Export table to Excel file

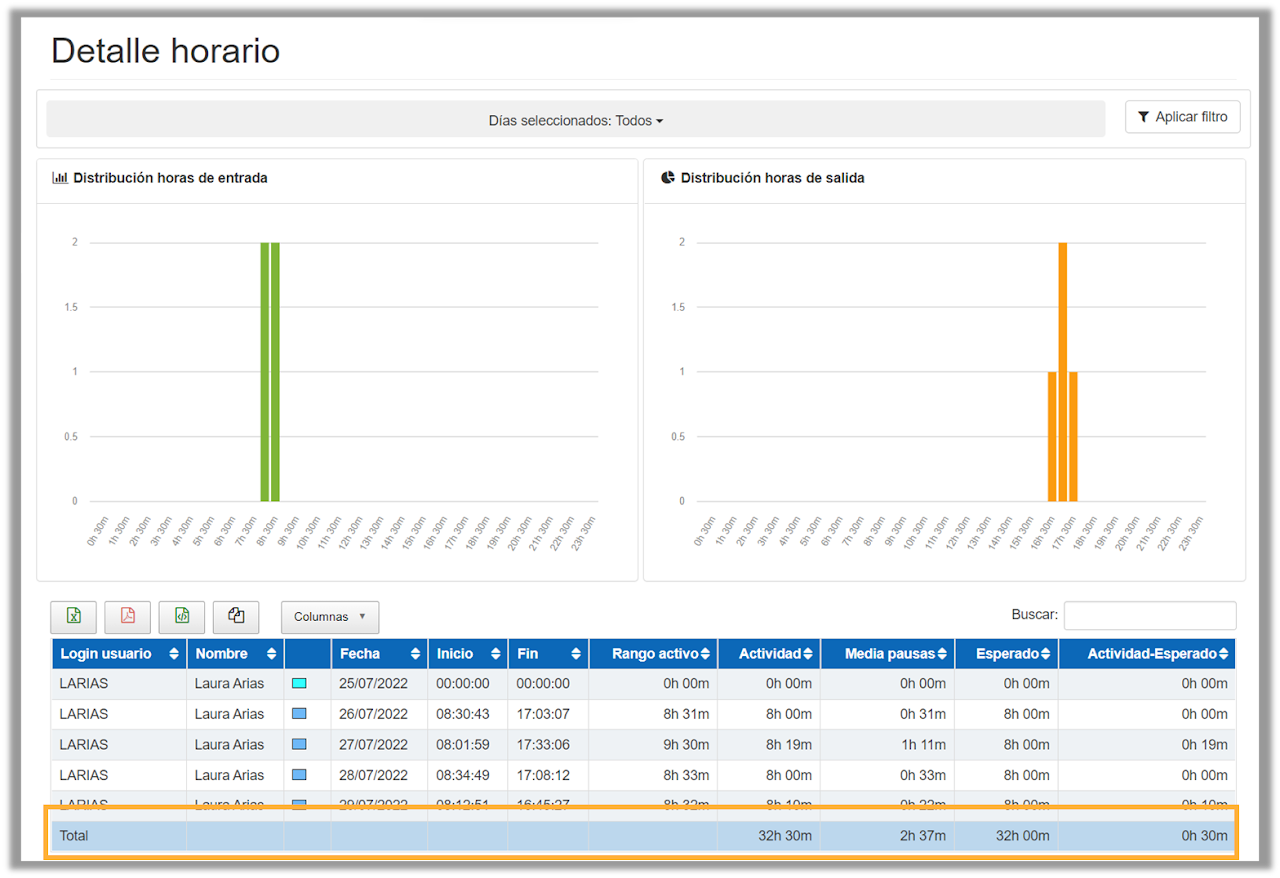coord(74,617)
